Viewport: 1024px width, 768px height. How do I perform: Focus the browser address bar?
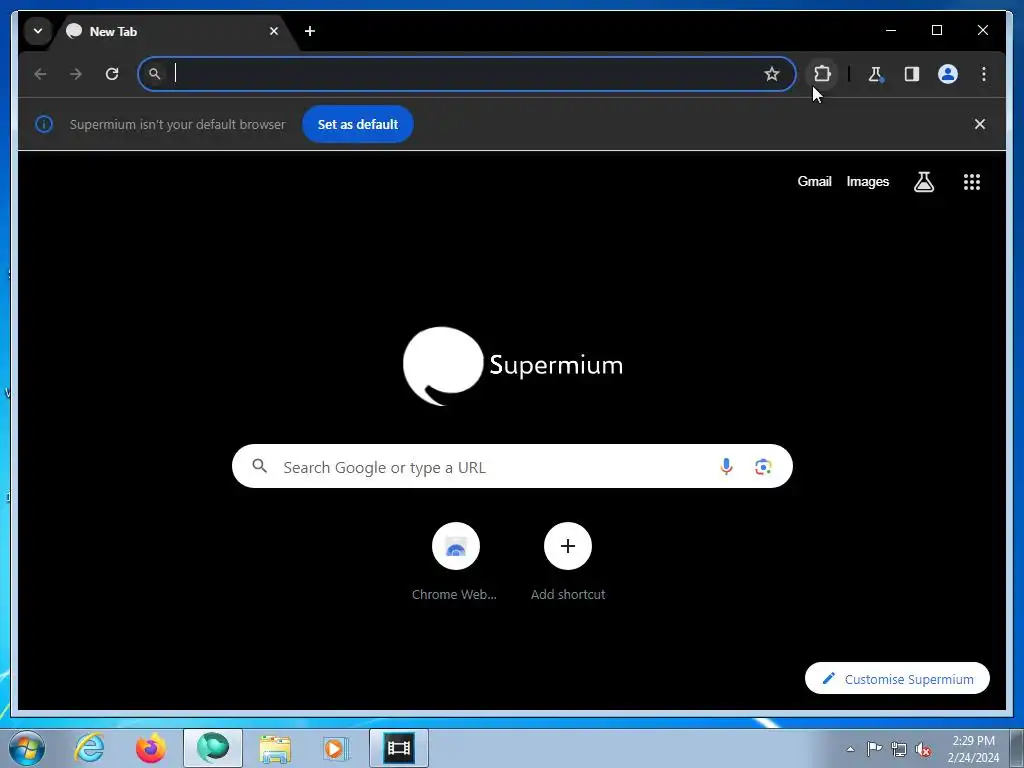tap(467, 74)
